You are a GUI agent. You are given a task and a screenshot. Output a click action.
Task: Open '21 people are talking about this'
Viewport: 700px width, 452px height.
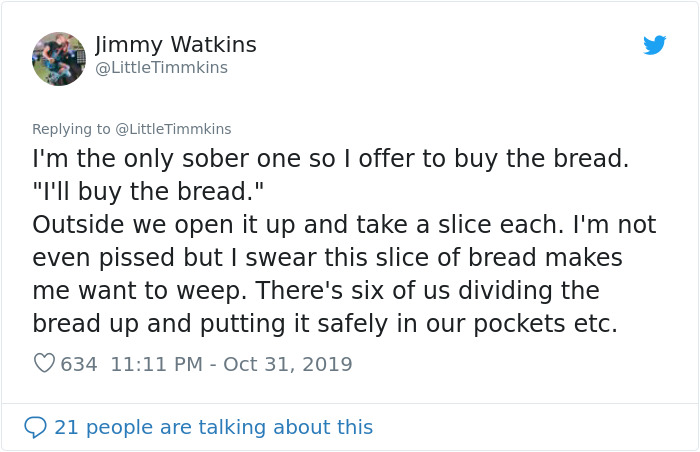213,427
